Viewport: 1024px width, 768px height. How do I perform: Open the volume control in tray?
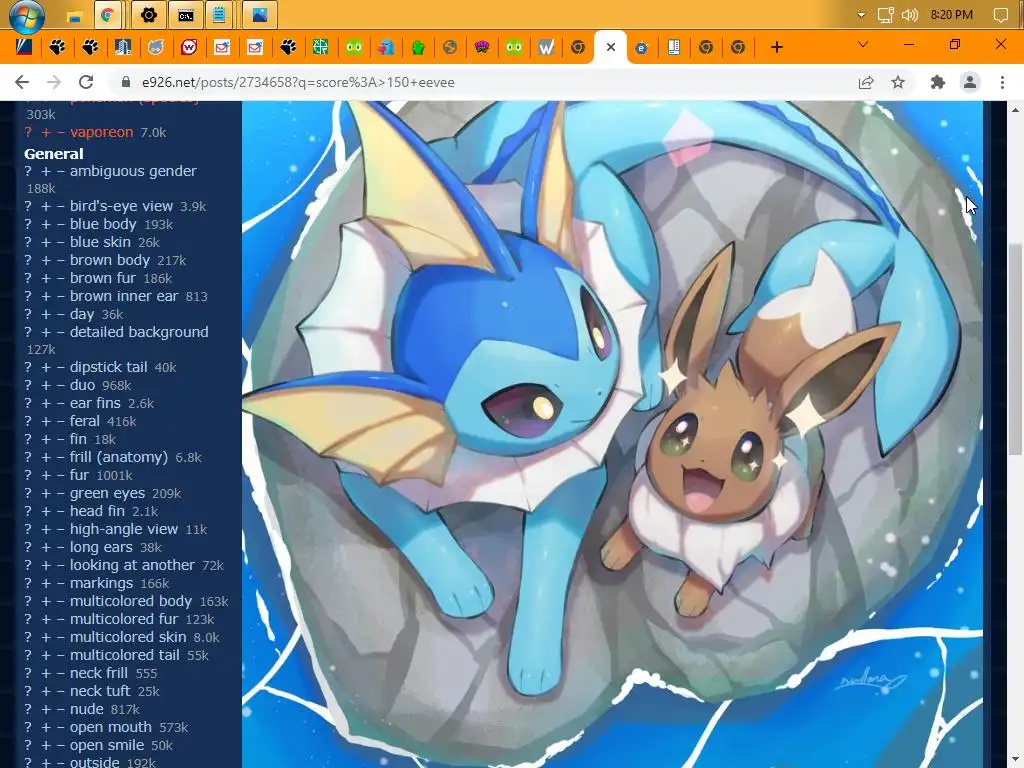(x=909, y=15)
